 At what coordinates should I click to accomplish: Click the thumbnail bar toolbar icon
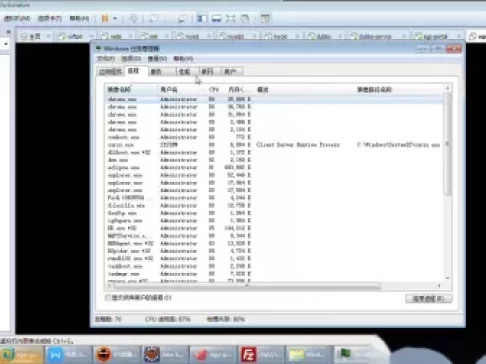click(216, 18)
